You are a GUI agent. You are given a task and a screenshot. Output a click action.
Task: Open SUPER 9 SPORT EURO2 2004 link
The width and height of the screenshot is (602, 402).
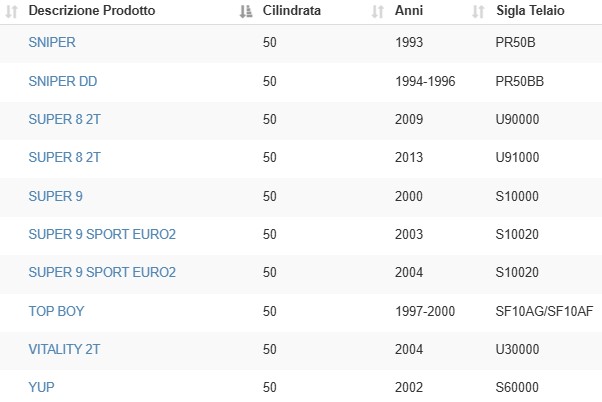[x=102, y=272]
